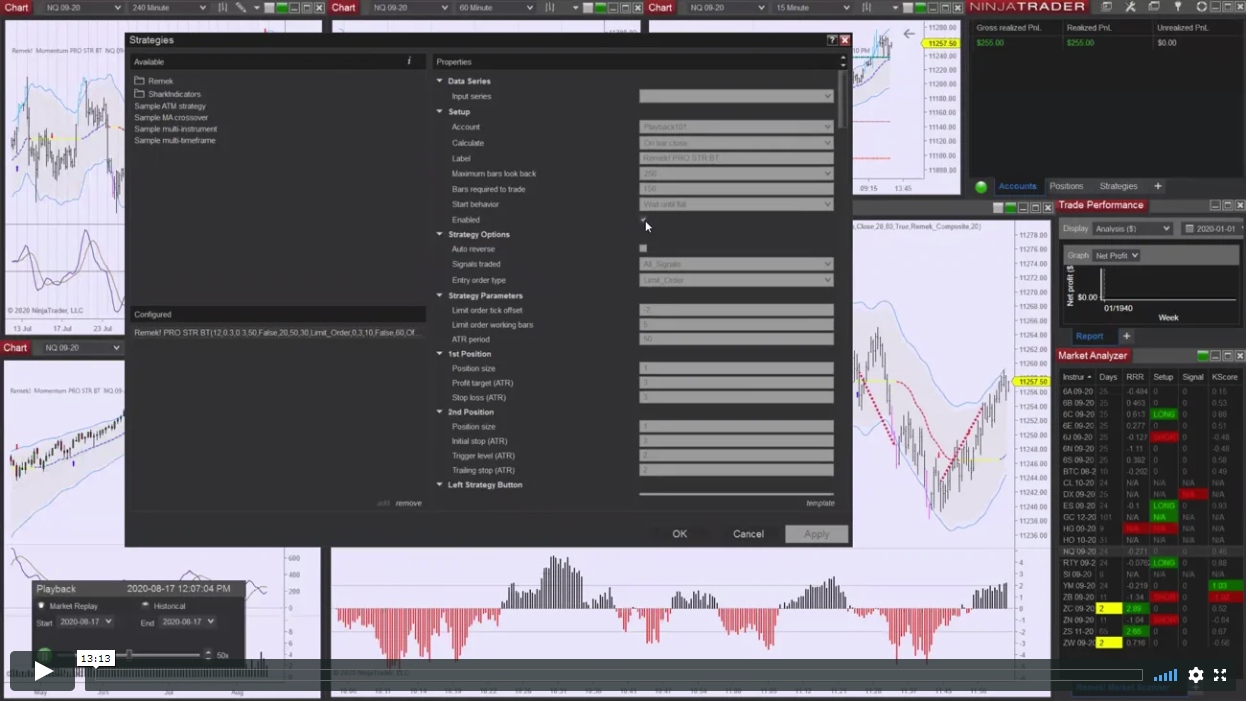1248x702 pixels.
Task: Select Sample multi-timeframe strategy
Action: [x=174, y=141]
